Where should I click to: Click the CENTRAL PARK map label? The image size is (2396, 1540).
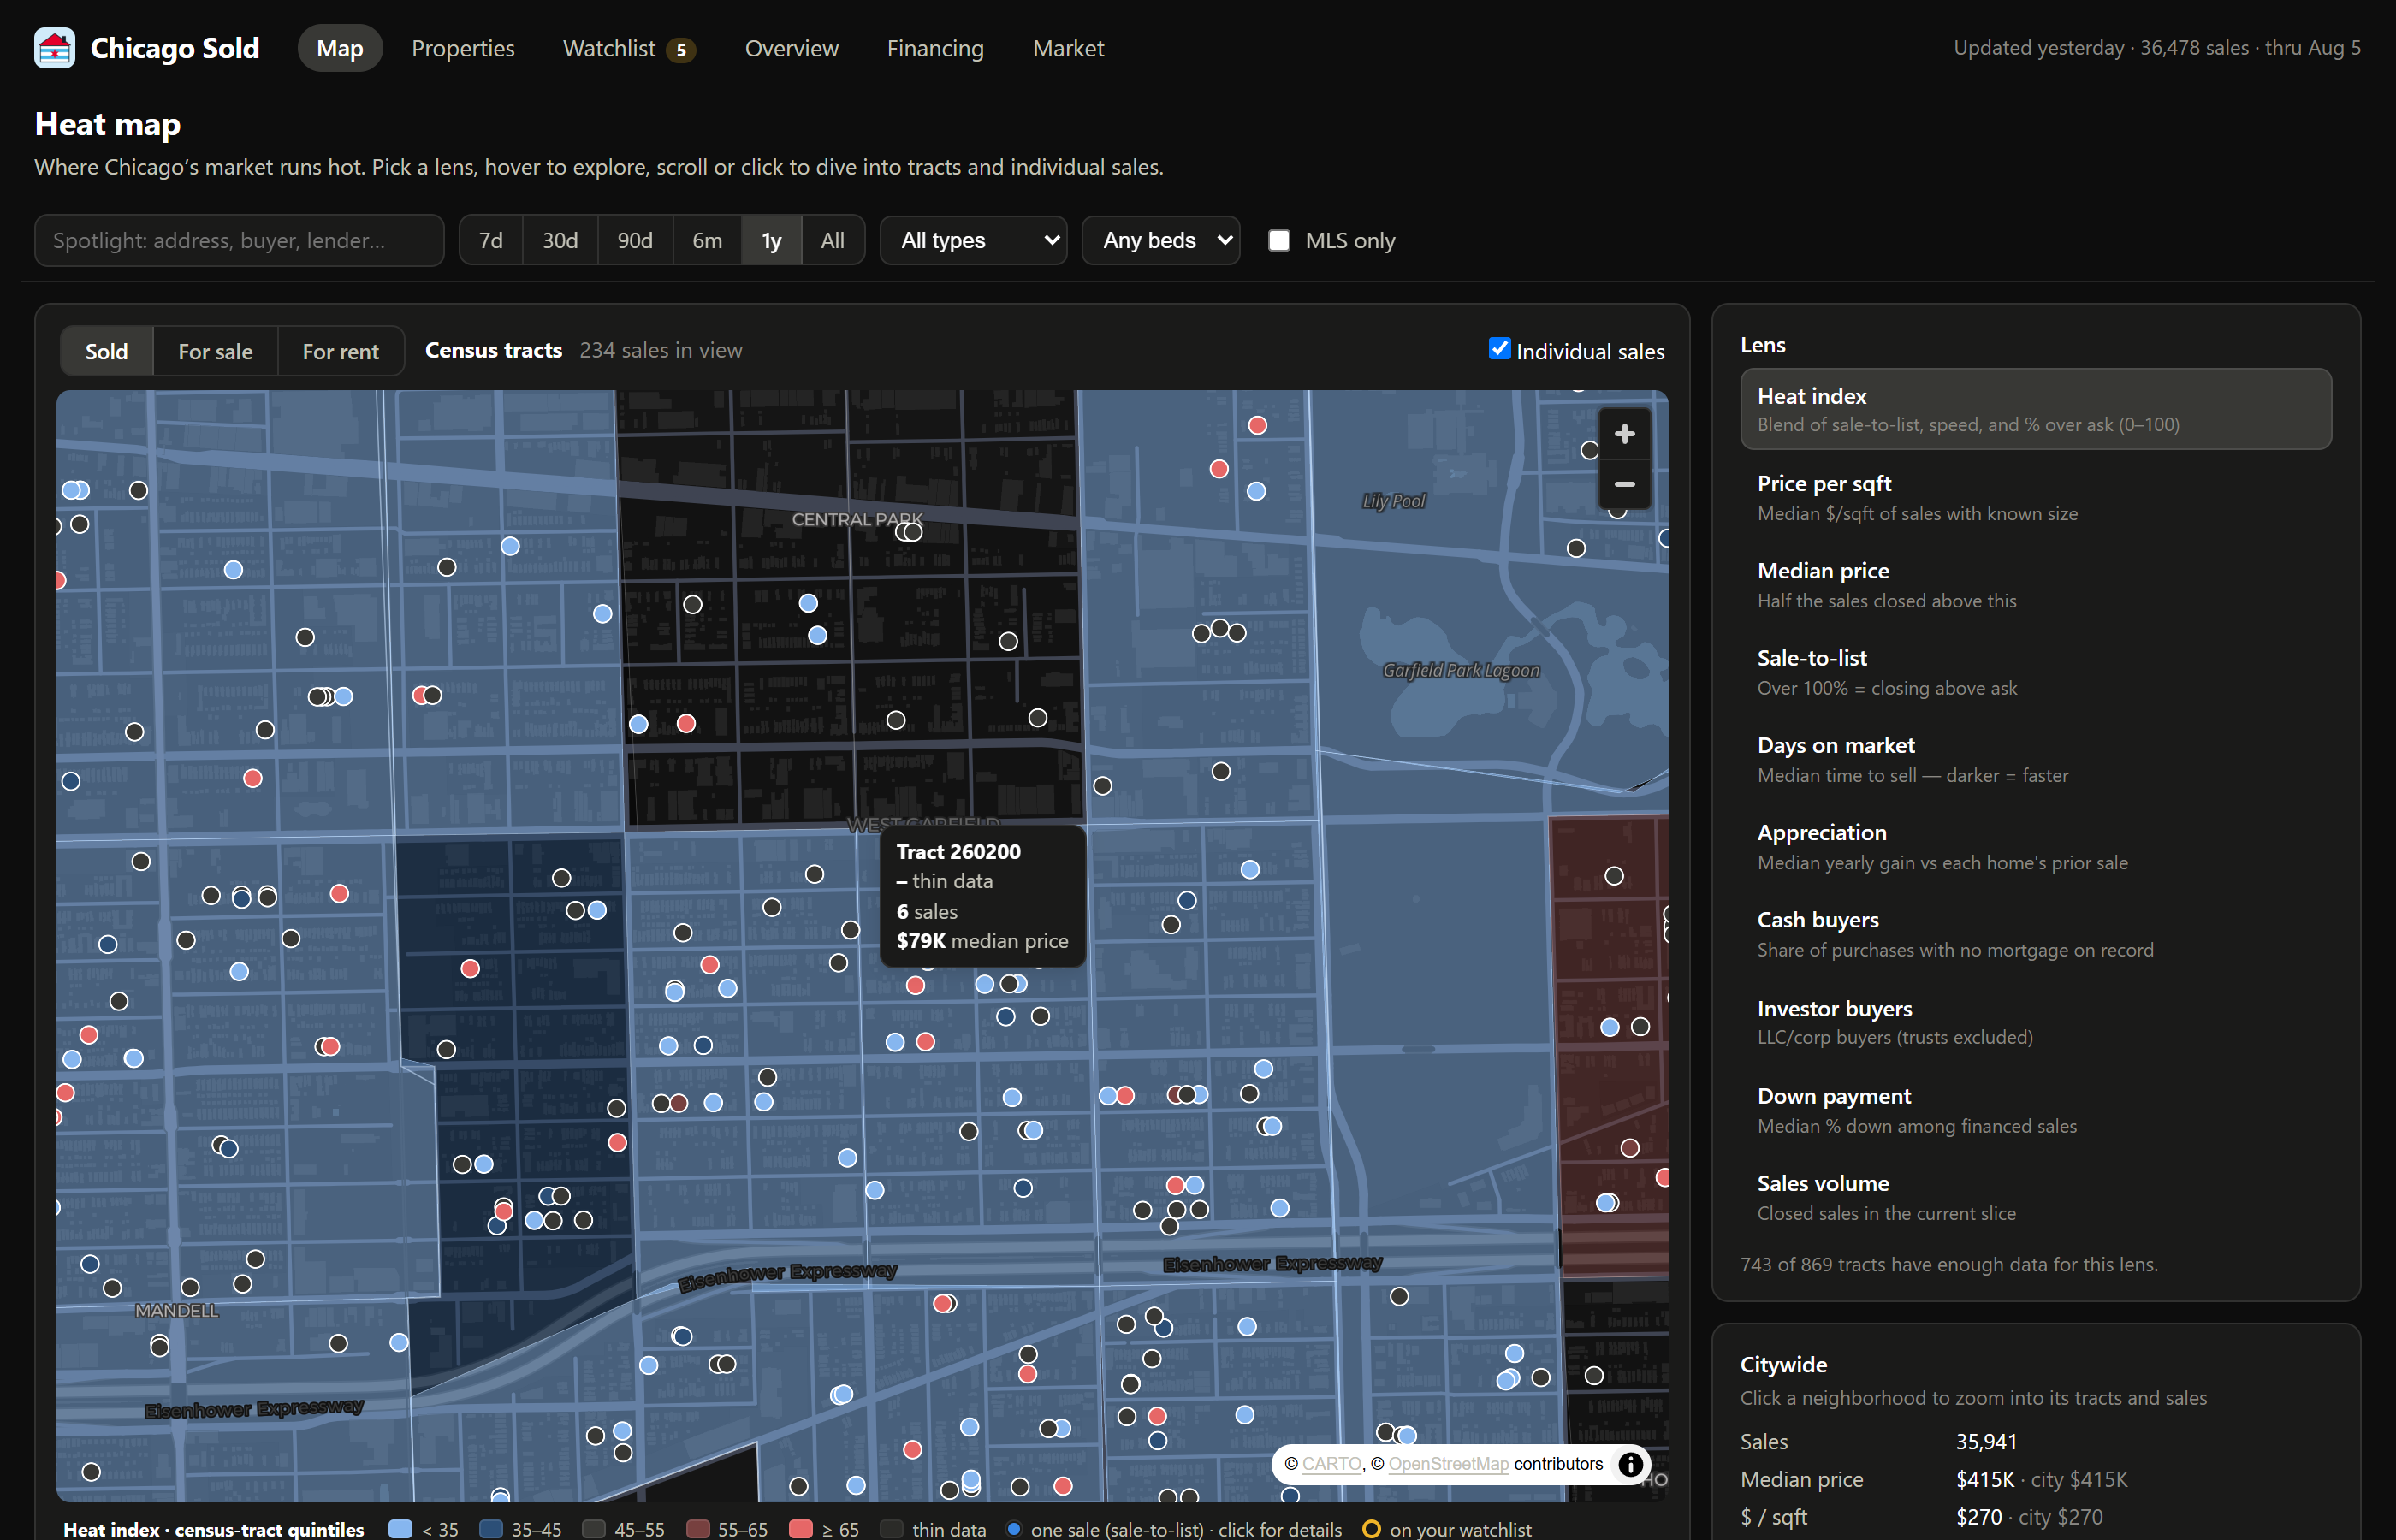tap(857, 519)
